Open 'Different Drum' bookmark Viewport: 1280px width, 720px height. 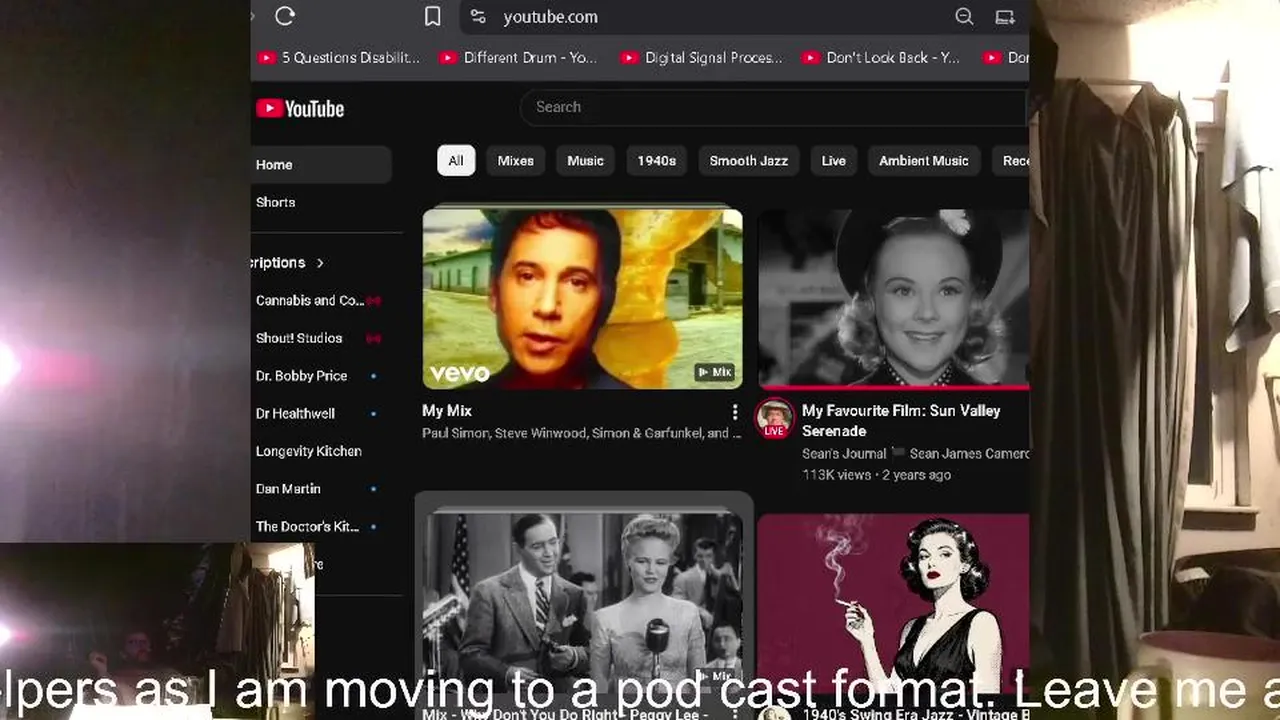(520, 58)
